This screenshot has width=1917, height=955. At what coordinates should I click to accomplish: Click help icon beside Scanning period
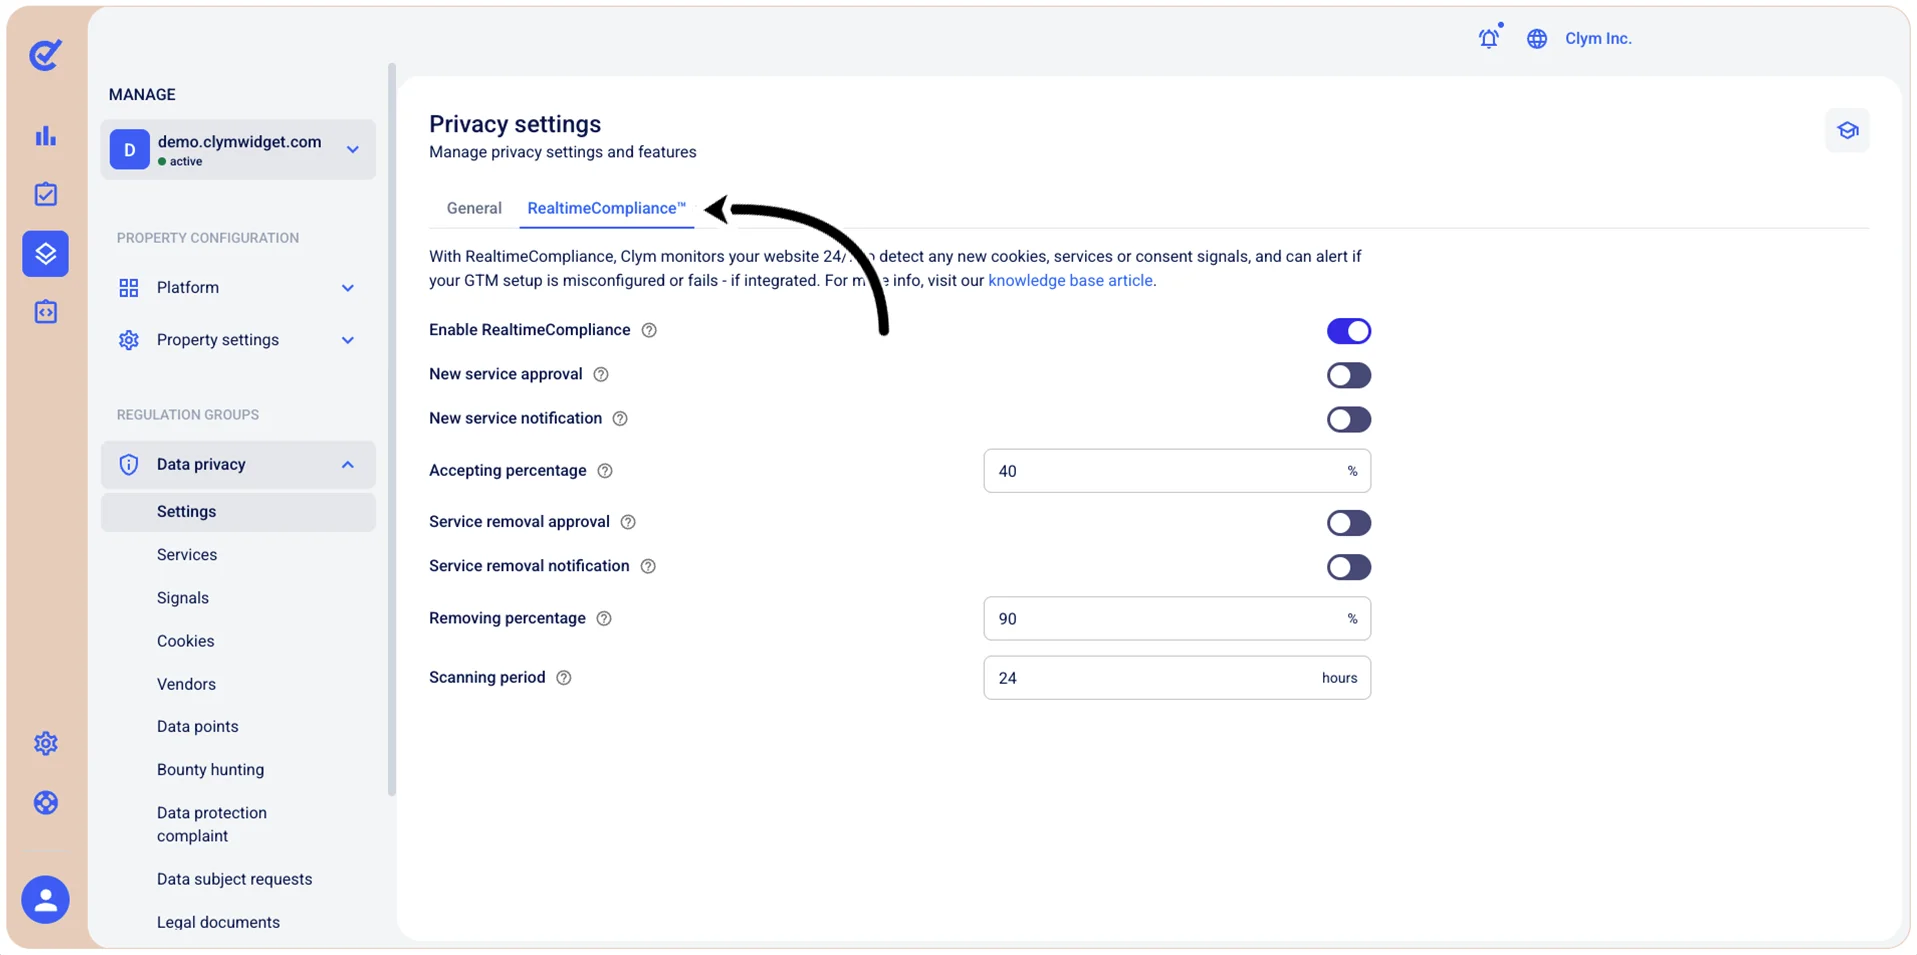(564, 678)
